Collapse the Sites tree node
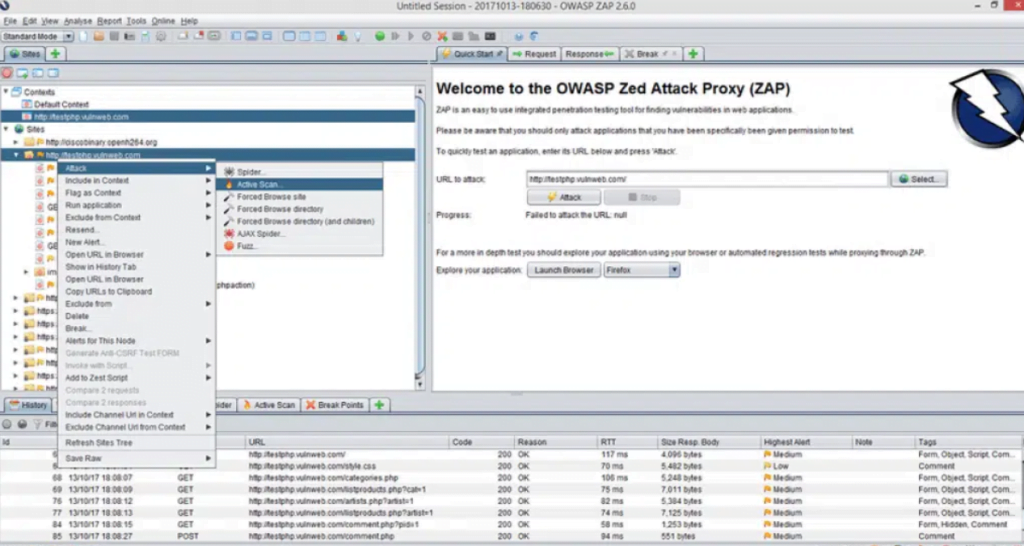Image resolution: width=1024 pixels, height=546 pixels. (6, 129)
